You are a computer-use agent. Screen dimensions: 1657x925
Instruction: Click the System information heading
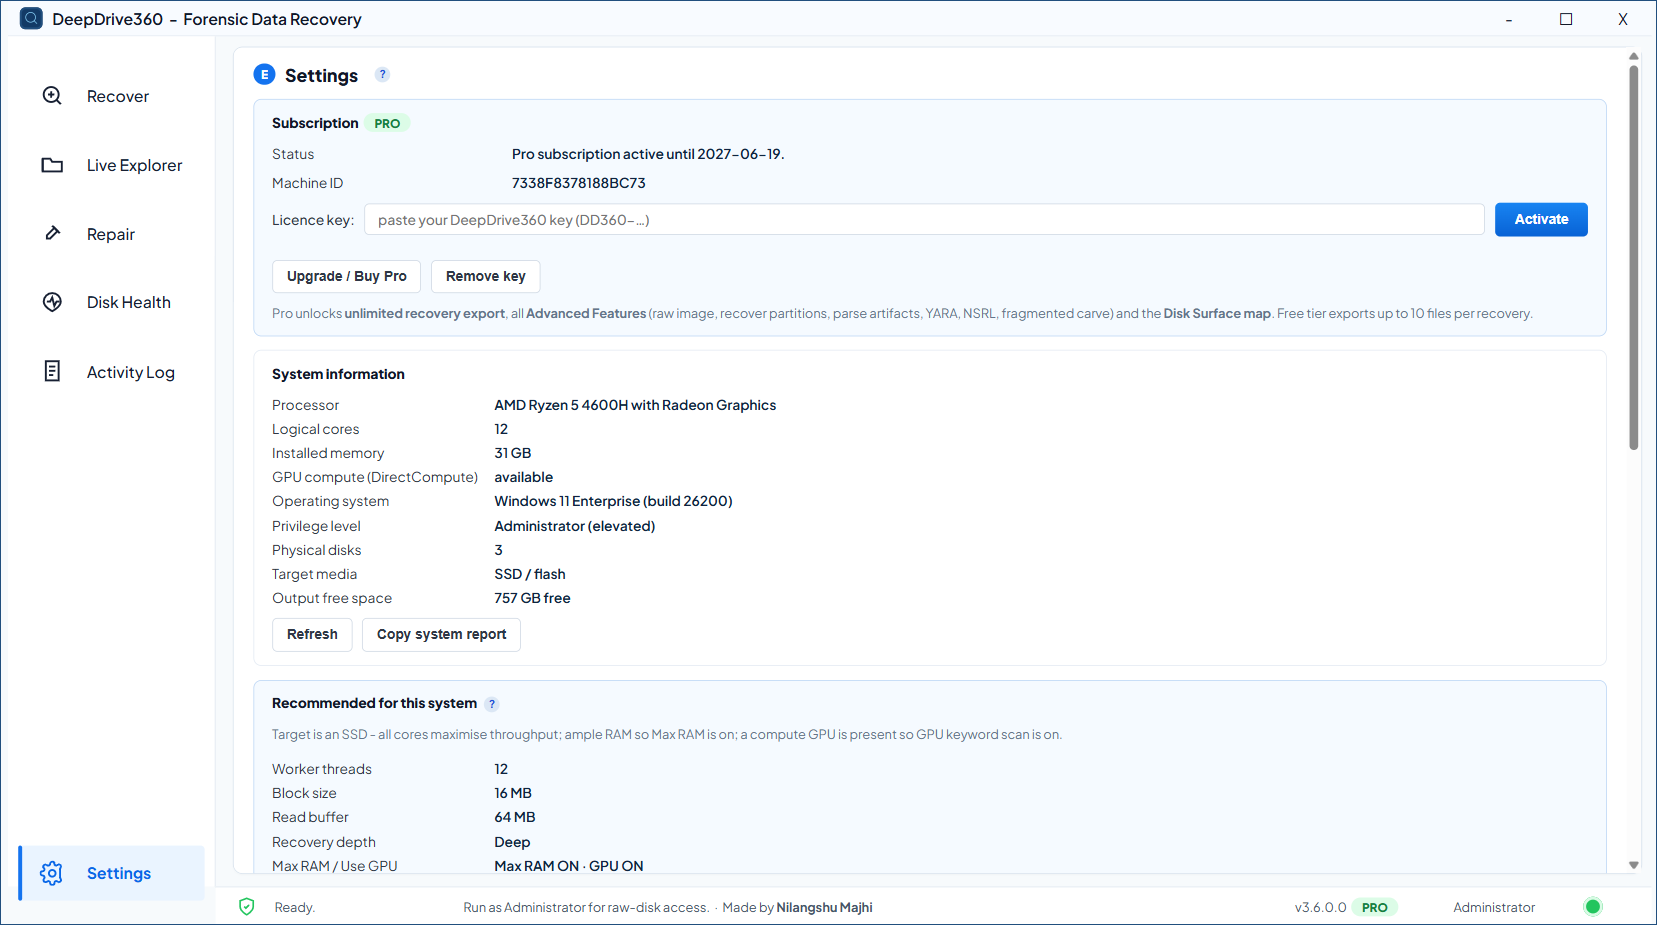pos(338,374)
